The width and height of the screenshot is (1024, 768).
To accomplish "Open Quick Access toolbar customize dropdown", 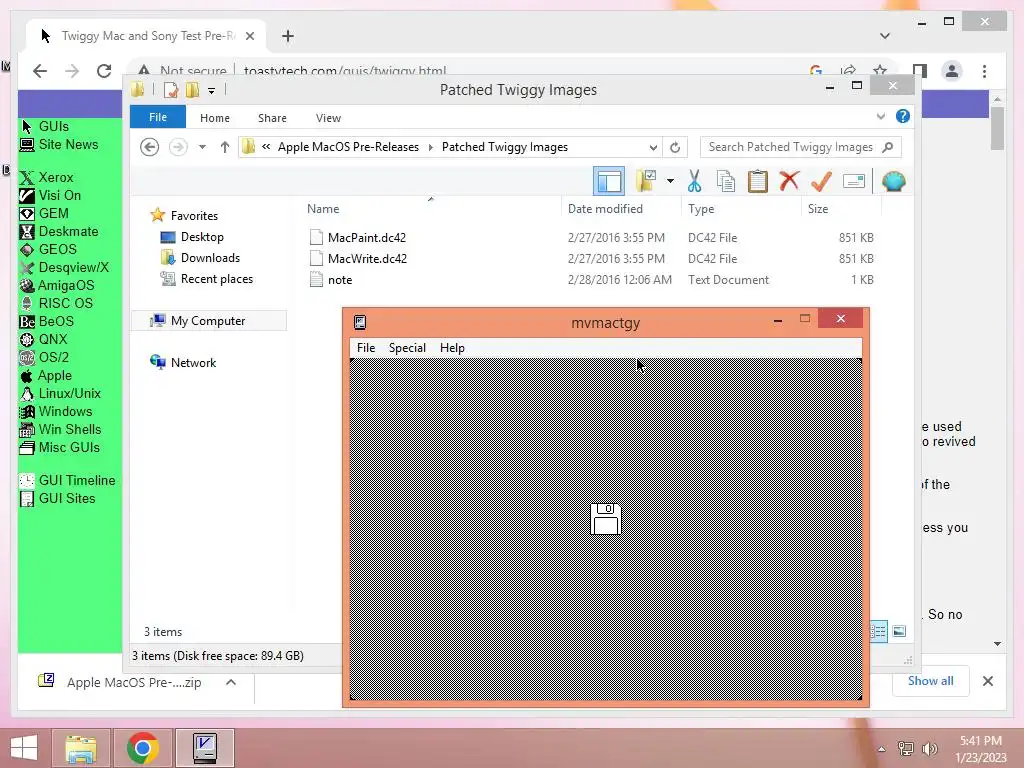I will [211, 91].
